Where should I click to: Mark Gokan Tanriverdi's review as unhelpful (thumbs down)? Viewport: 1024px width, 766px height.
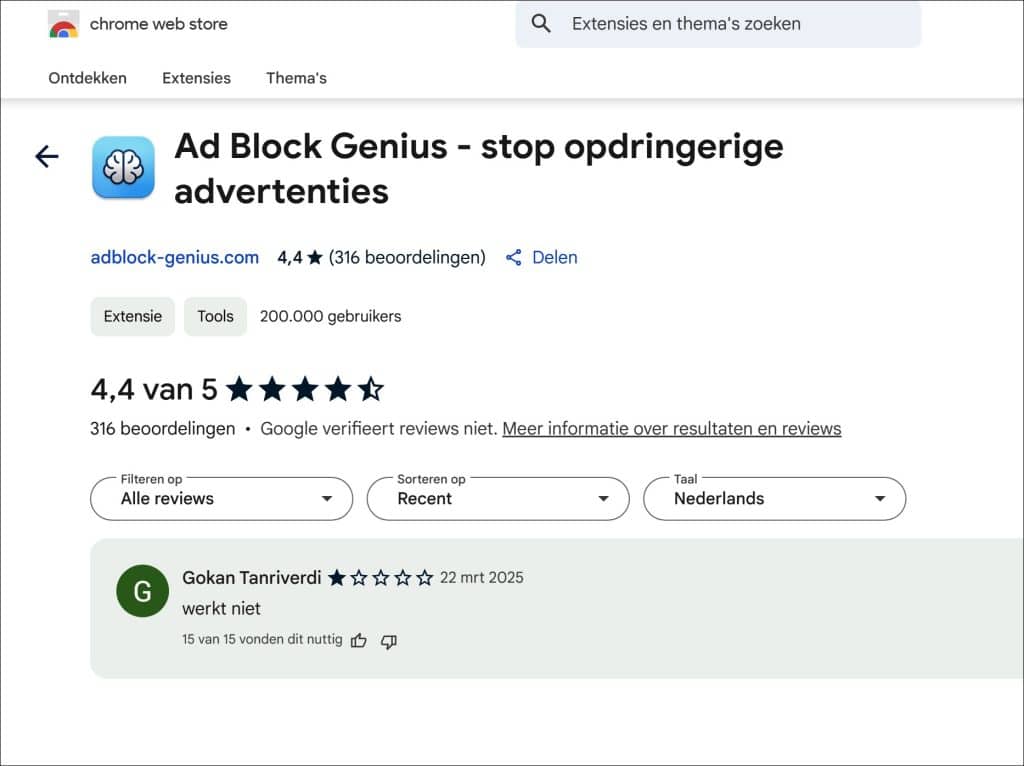[389, 641]
